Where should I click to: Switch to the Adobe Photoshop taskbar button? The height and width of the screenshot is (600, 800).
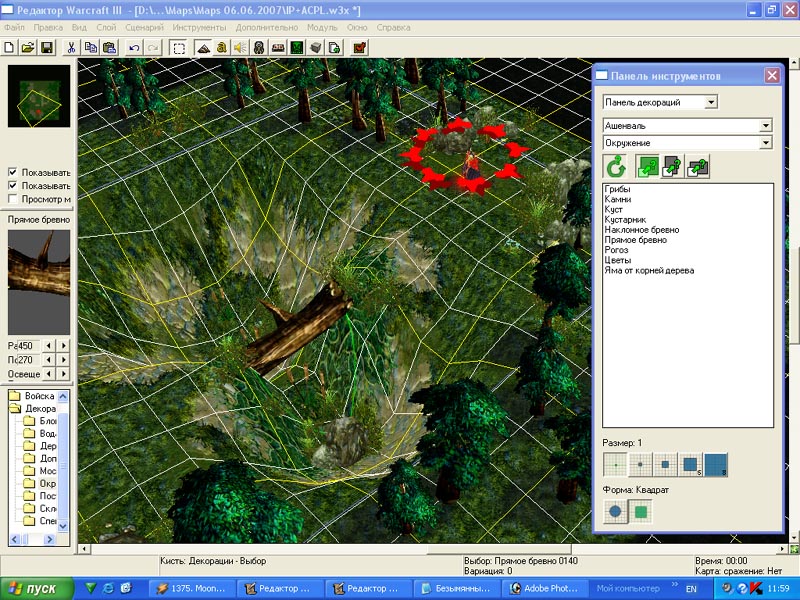pos(545,588)
